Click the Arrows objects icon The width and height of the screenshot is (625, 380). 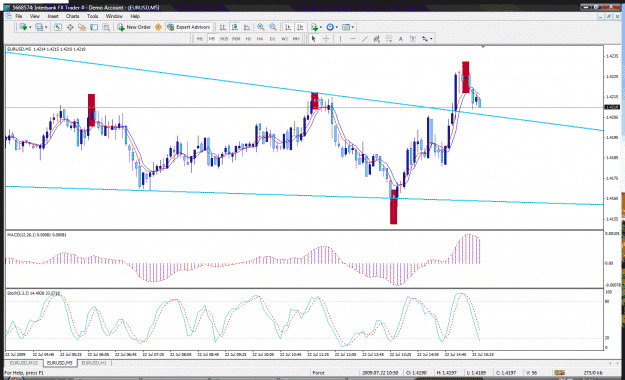click(425, 39)
